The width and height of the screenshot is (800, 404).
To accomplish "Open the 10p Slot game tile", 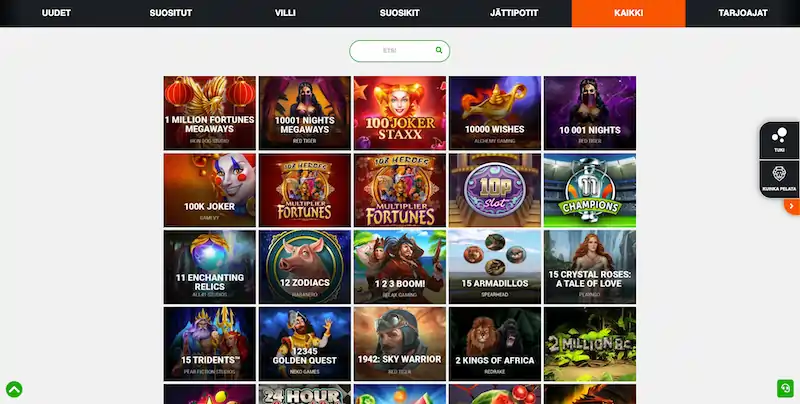I will 495,190.
